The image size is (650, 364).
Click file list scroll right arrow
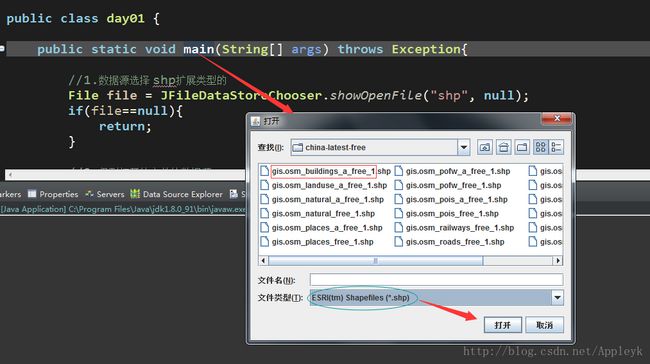(558, 260)
